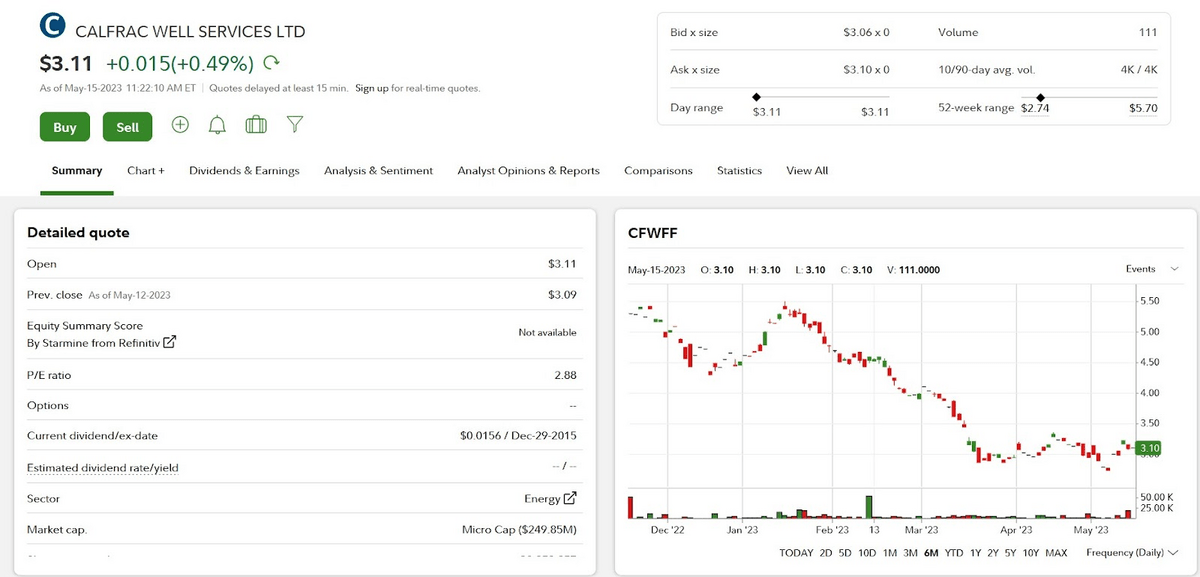The height and width of the screenshot is (577, 1200).
Task: Go to Analyst Opinions & Reports tab
Action: [x=528, y=171]
